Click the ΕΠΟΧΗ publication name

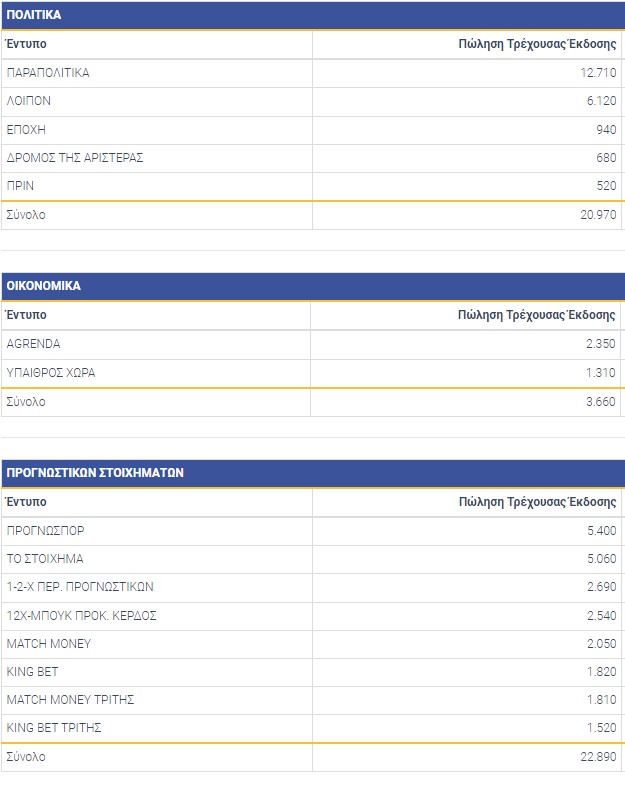(x=26, y=129)
